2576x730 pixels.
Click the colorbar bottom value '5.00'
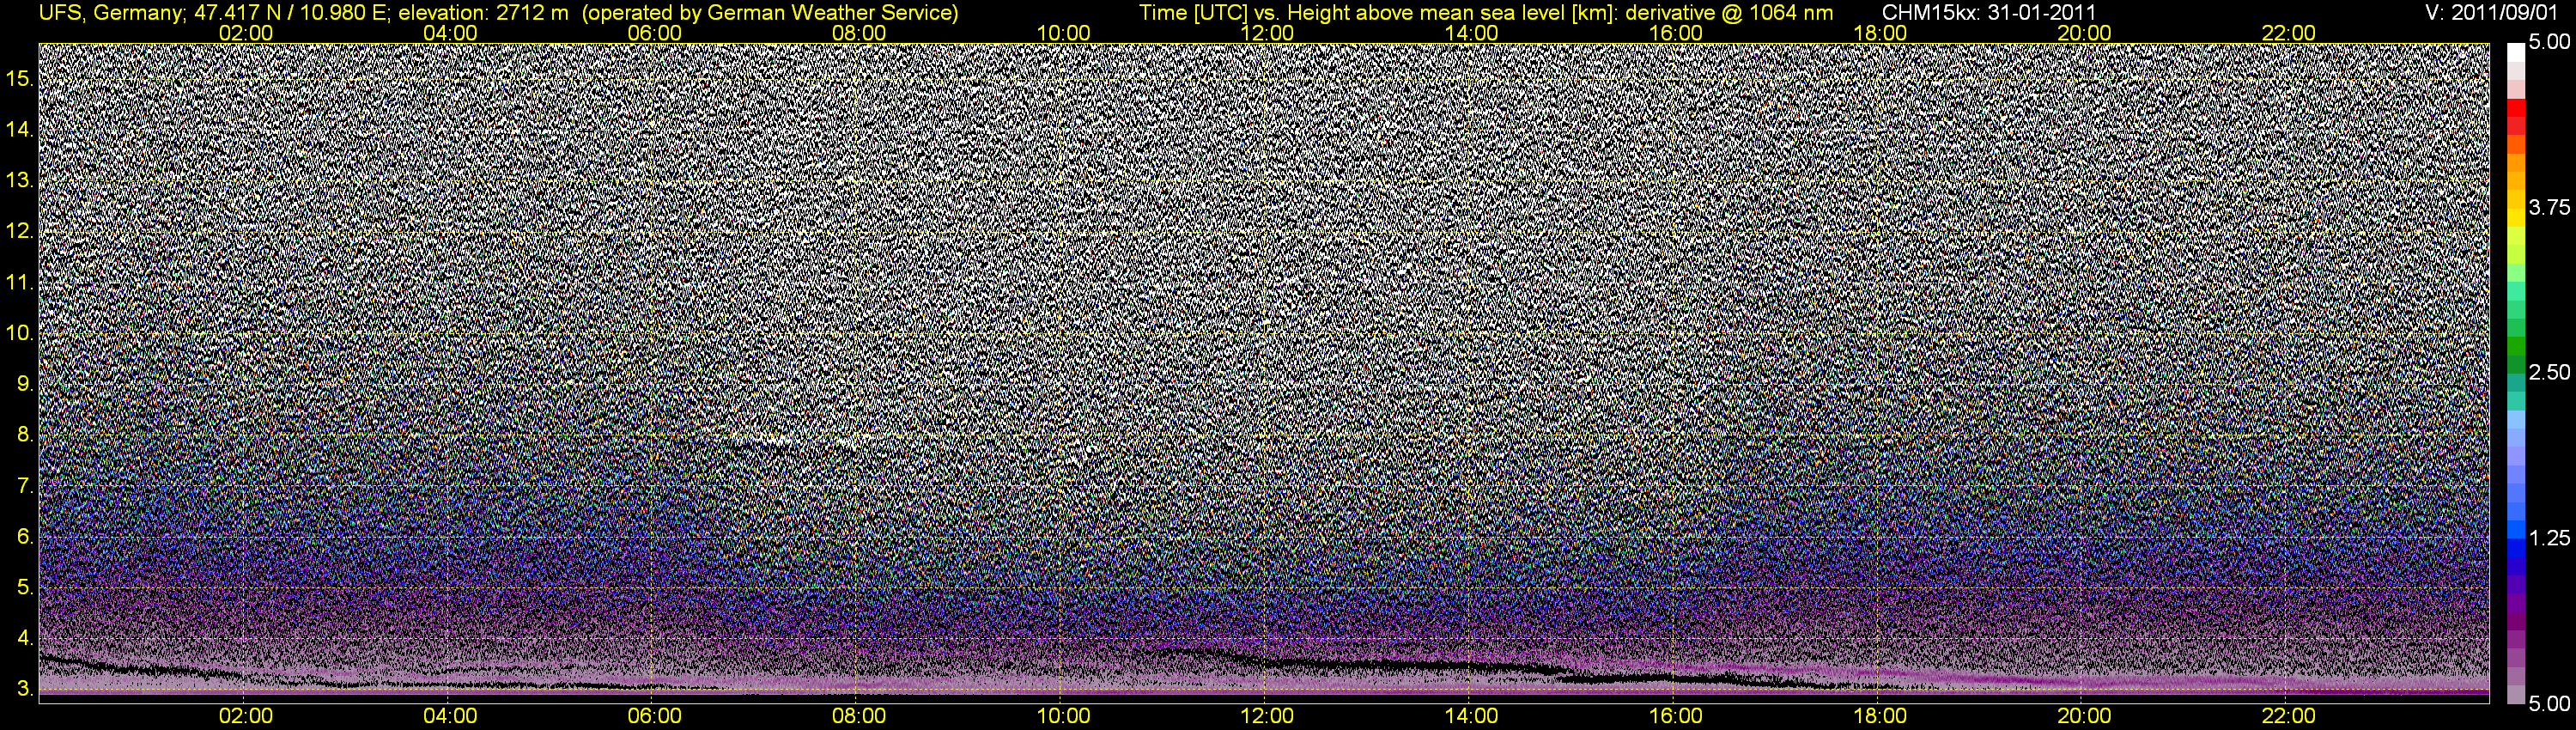coord(2549,704)
